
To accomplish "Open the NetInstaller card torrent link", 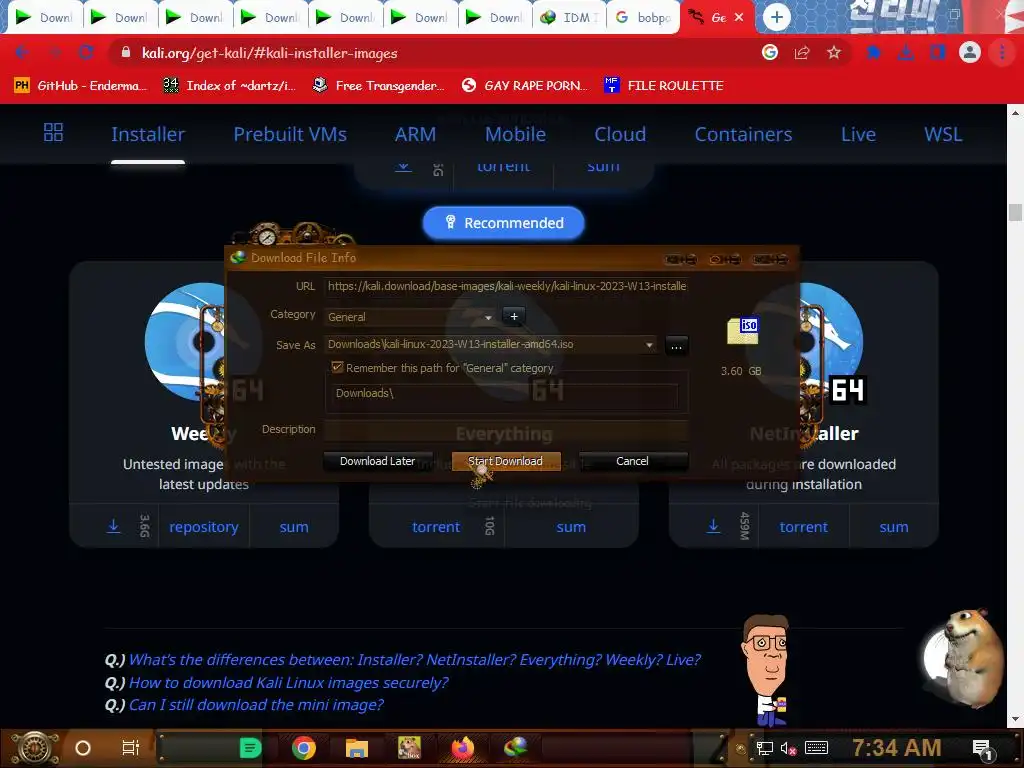I will pos(803,527).
